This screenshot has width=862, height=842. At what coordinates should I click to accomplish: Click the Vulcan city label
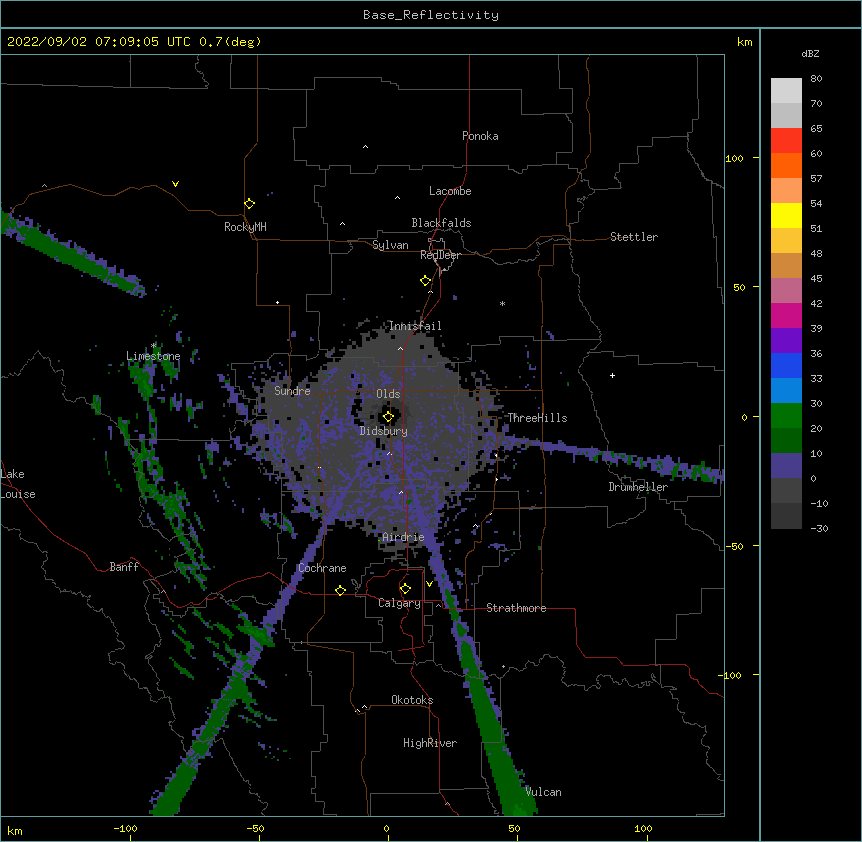(543, 792)
